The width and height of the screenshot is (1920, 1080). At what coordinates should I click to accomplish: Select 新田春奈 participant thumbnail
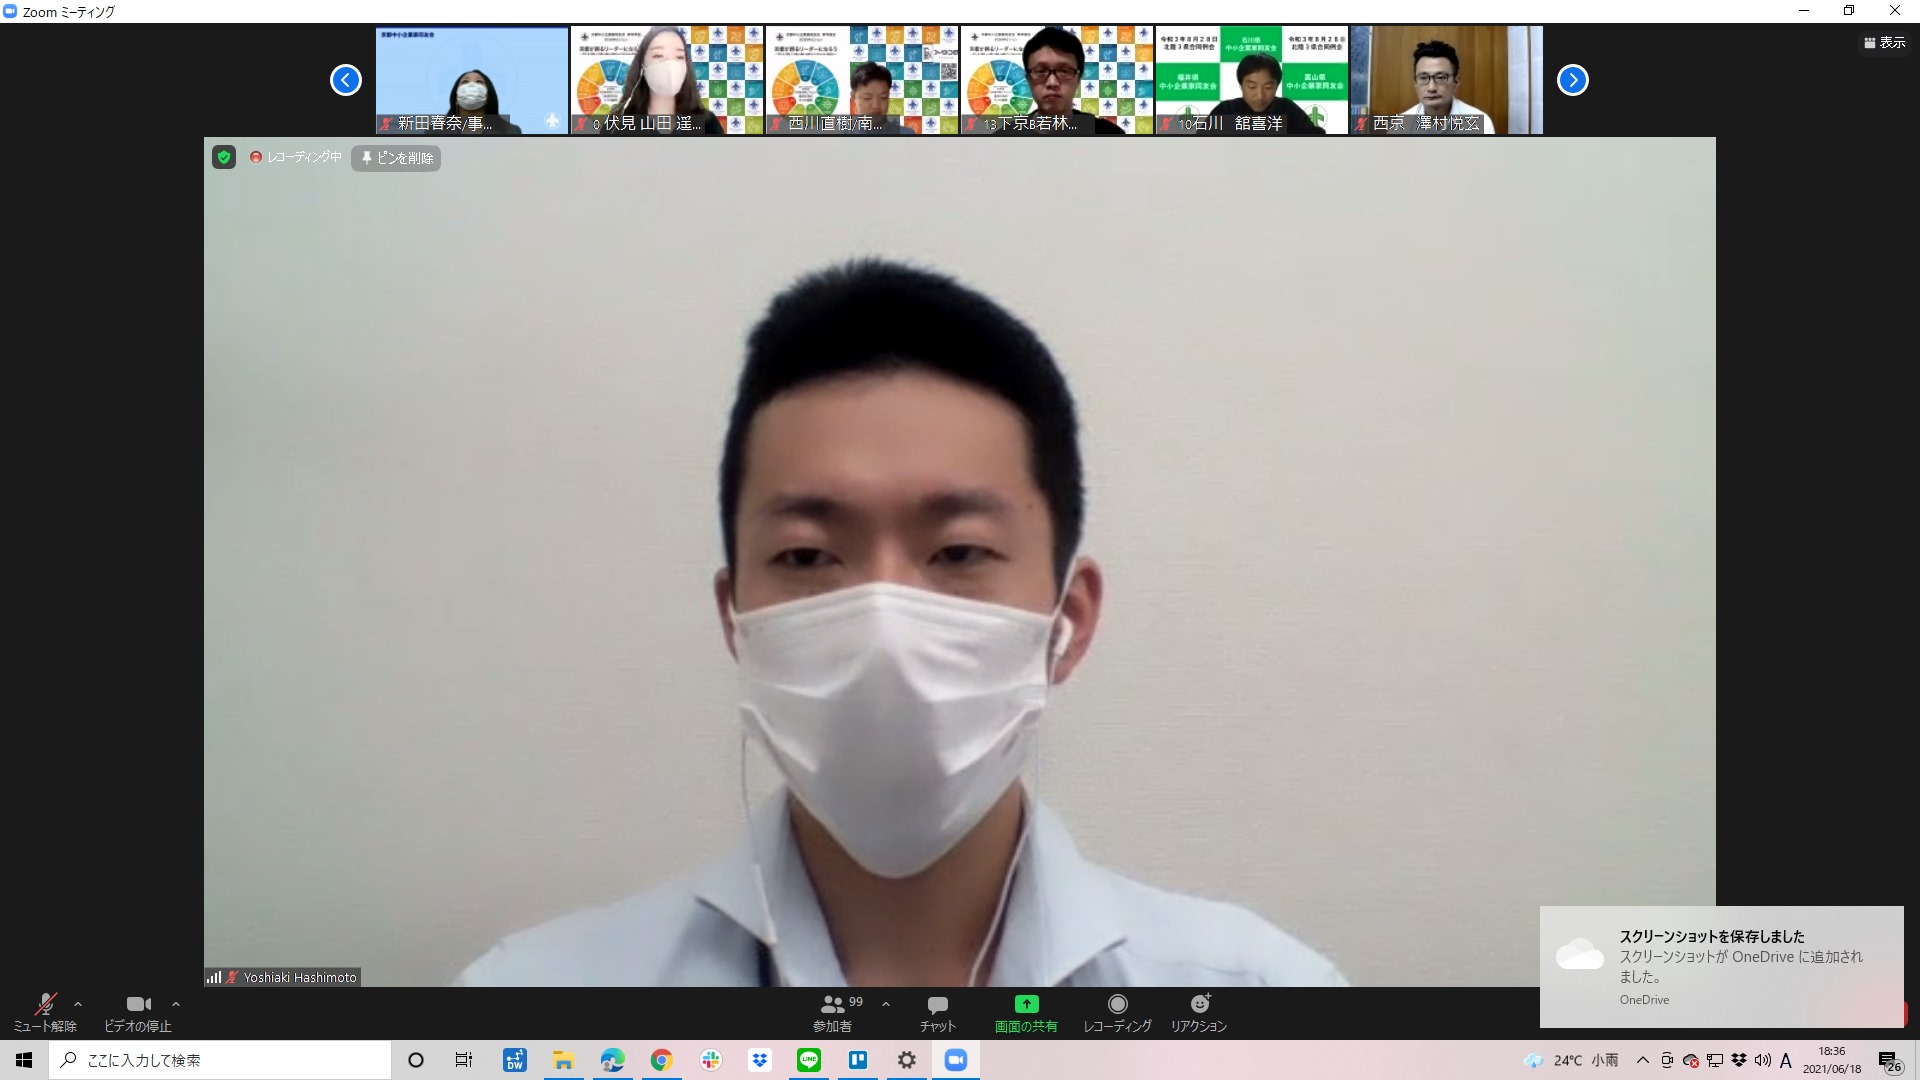(472, 80)
